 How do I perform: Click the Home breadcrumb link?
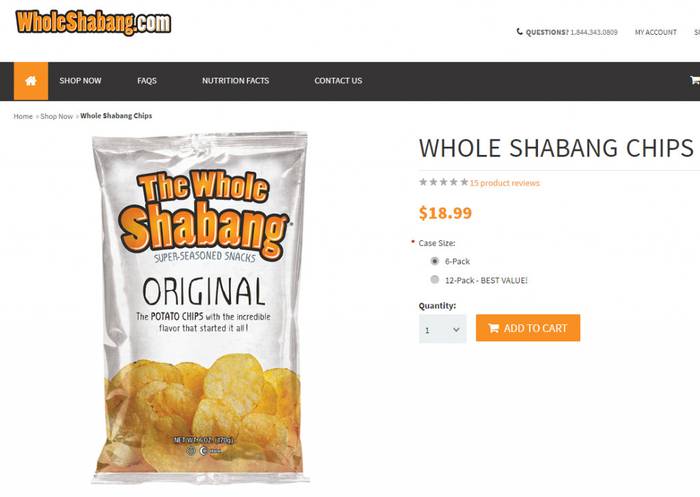pos(23,116)
